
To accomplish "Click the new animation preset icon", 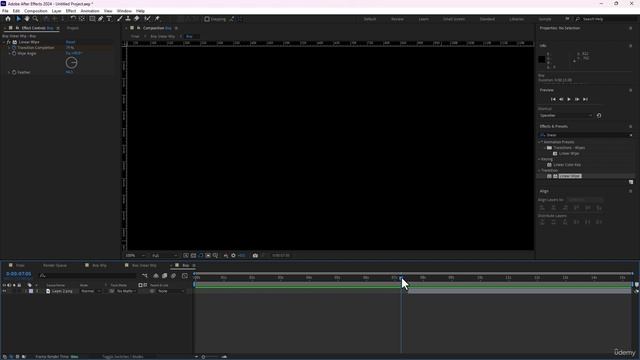I will click(631, 182).
